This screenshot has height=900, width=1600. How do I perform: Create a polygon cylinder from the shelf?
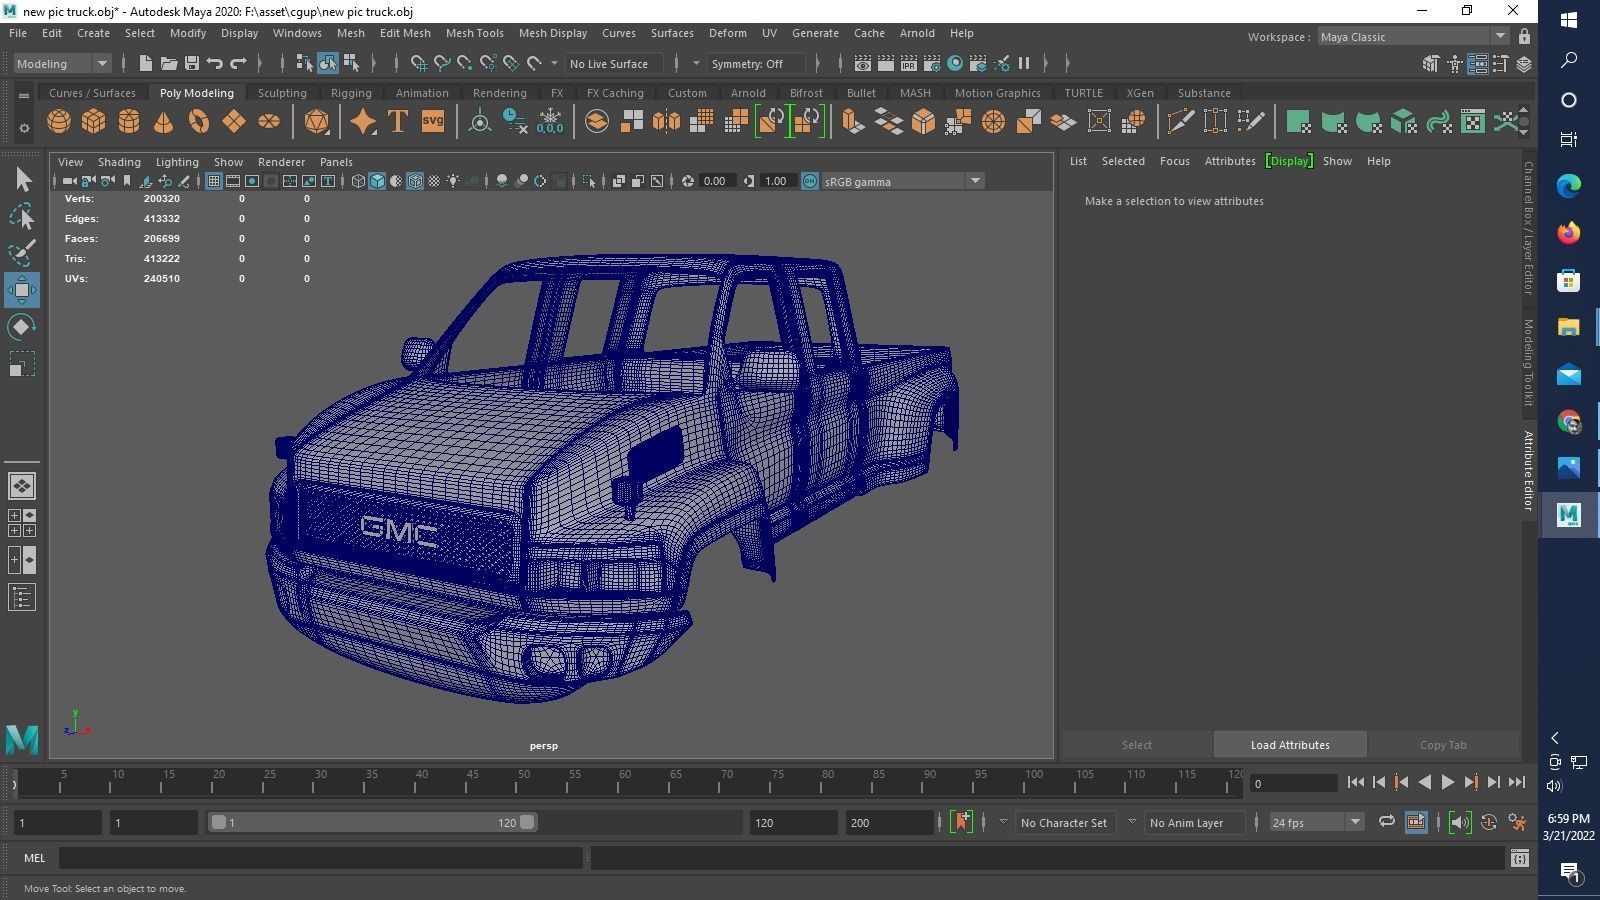129,122
